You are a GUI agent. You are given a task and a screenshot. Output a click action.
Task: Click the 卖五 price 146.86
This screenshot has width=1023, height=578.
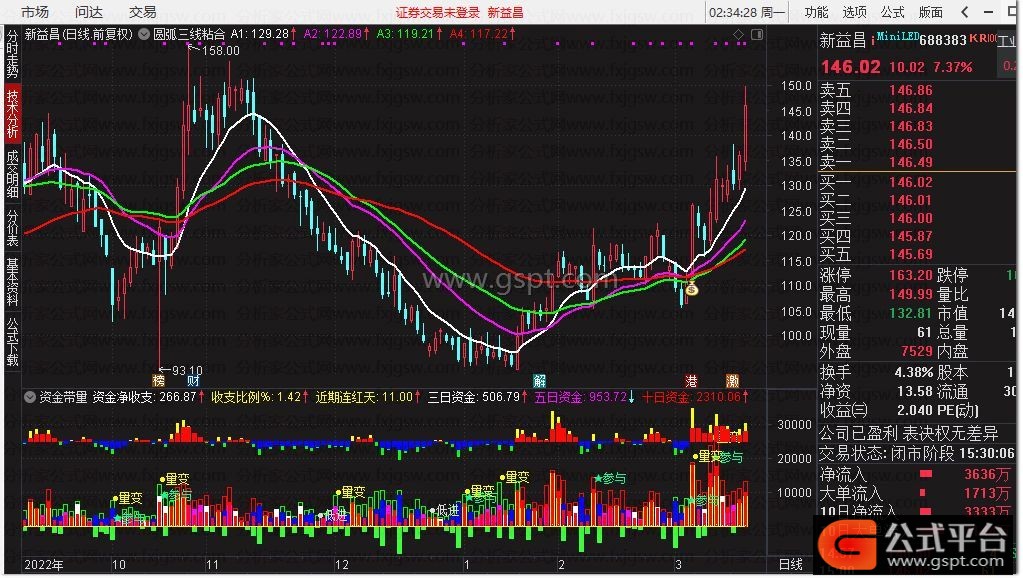[911, 90]
